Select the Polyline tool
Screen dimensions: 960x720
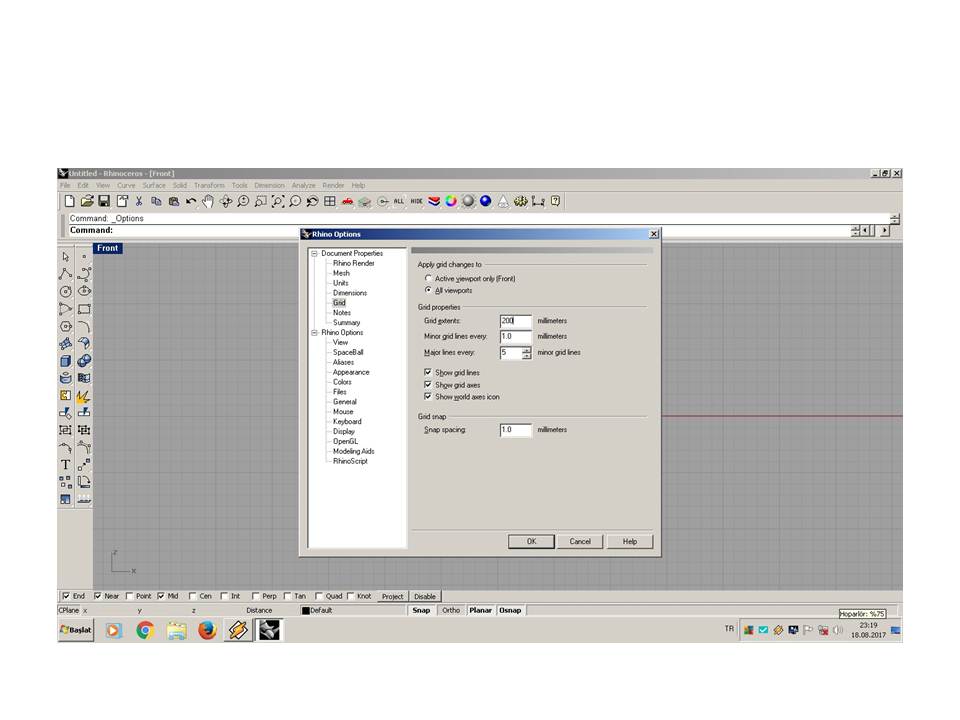click(66, 274)
